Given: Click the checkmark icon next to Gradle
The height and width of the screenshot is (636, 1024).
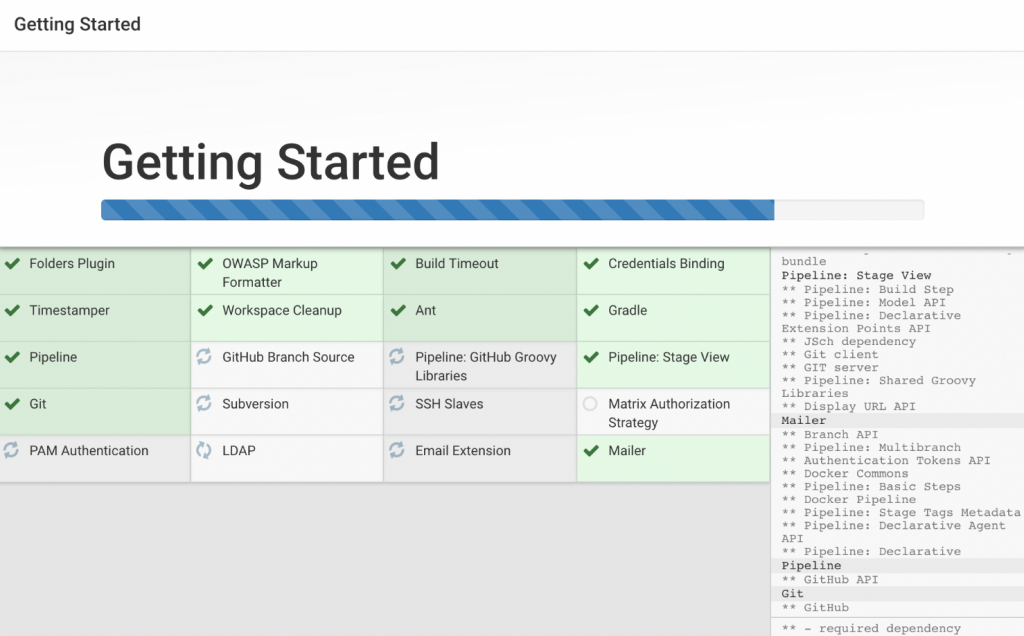Looking at the screenshot, I should (591, 311).
